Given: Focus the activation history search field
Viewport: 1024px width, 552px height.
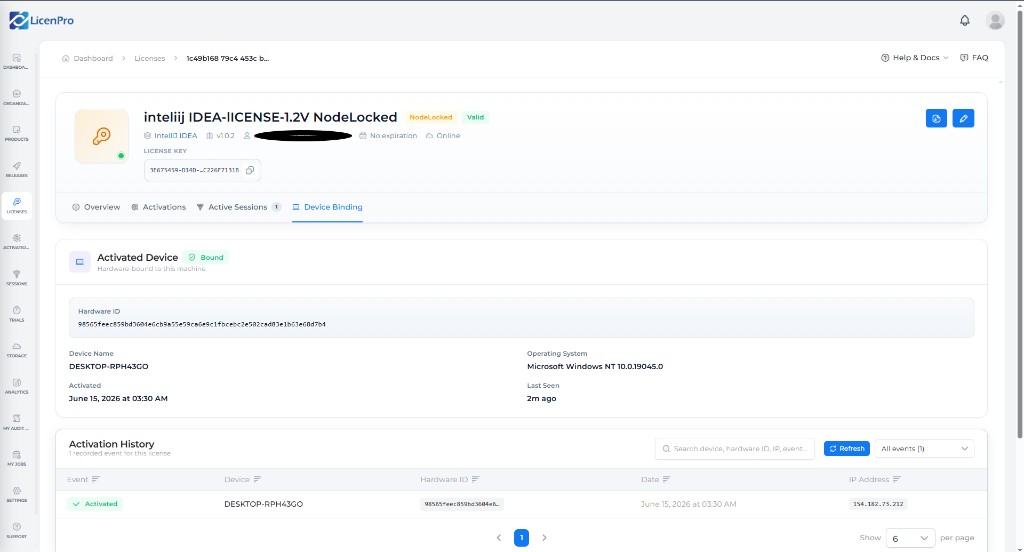Looking at the screenshot, I should tap(735, 449).
